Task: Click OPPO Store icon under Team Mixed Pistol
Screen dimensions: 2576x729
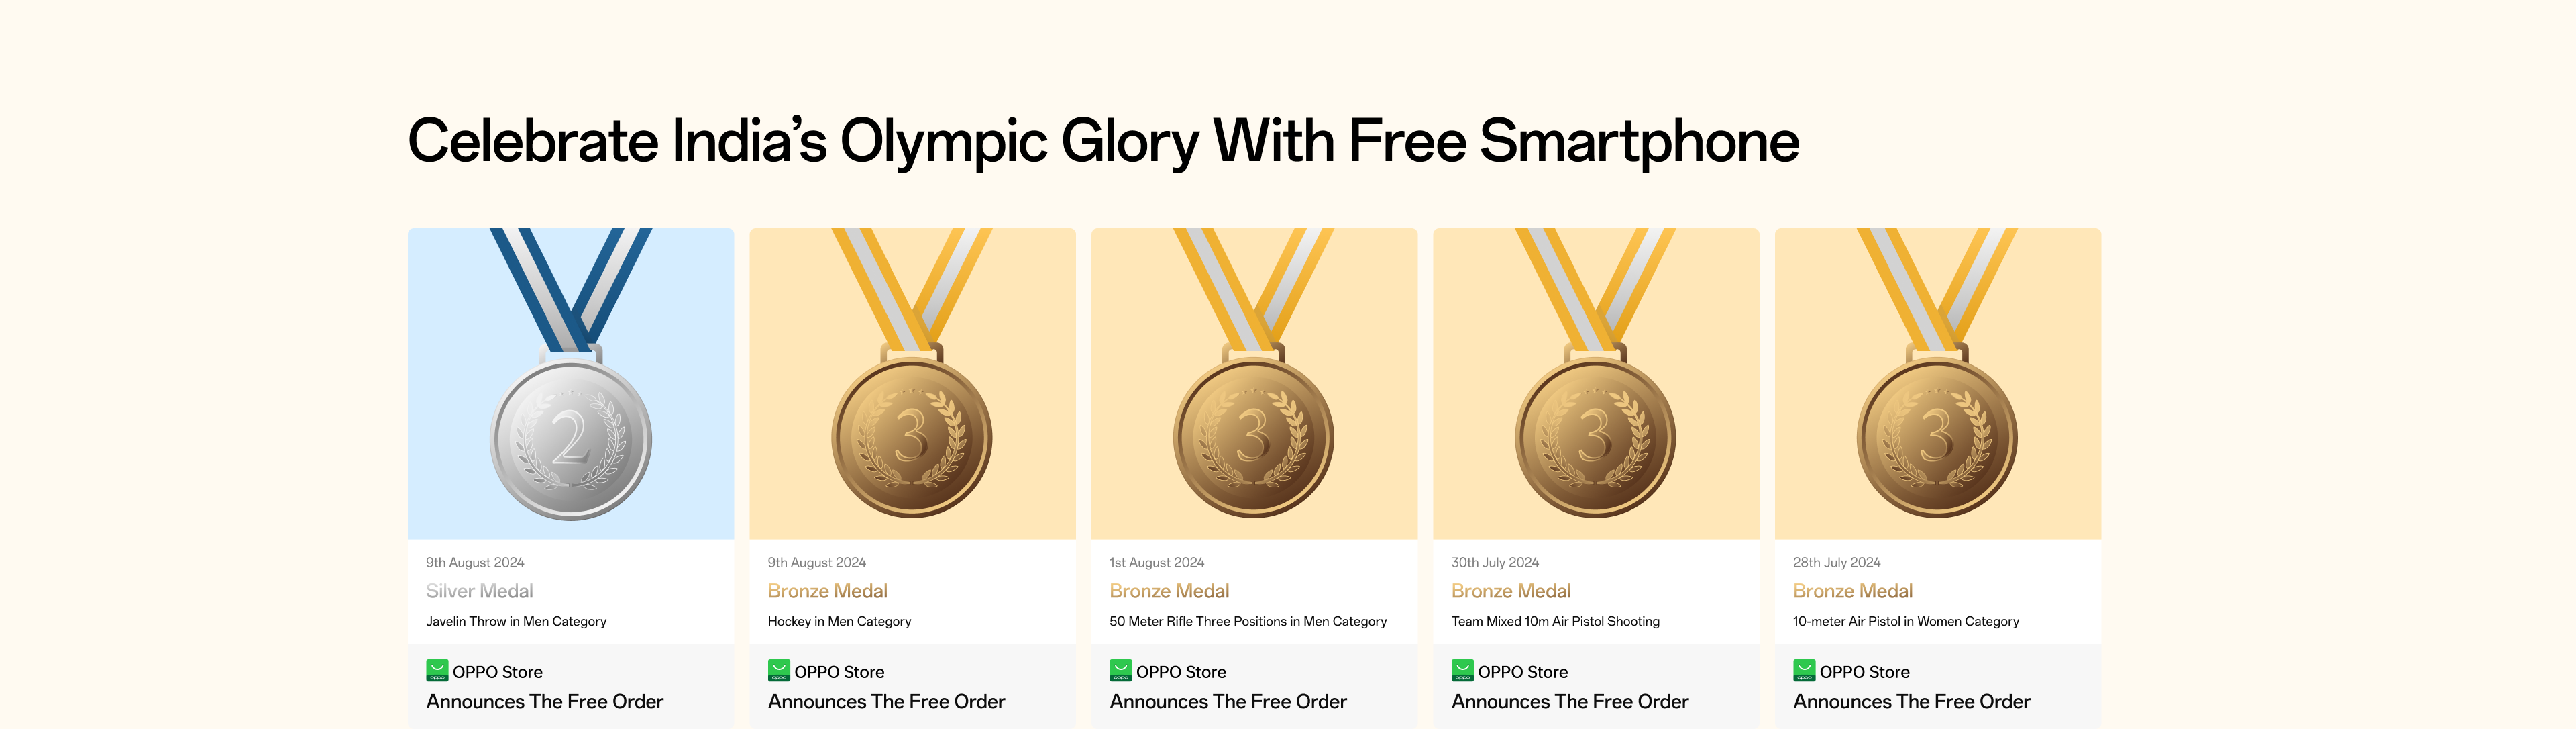Action: 1462,670
